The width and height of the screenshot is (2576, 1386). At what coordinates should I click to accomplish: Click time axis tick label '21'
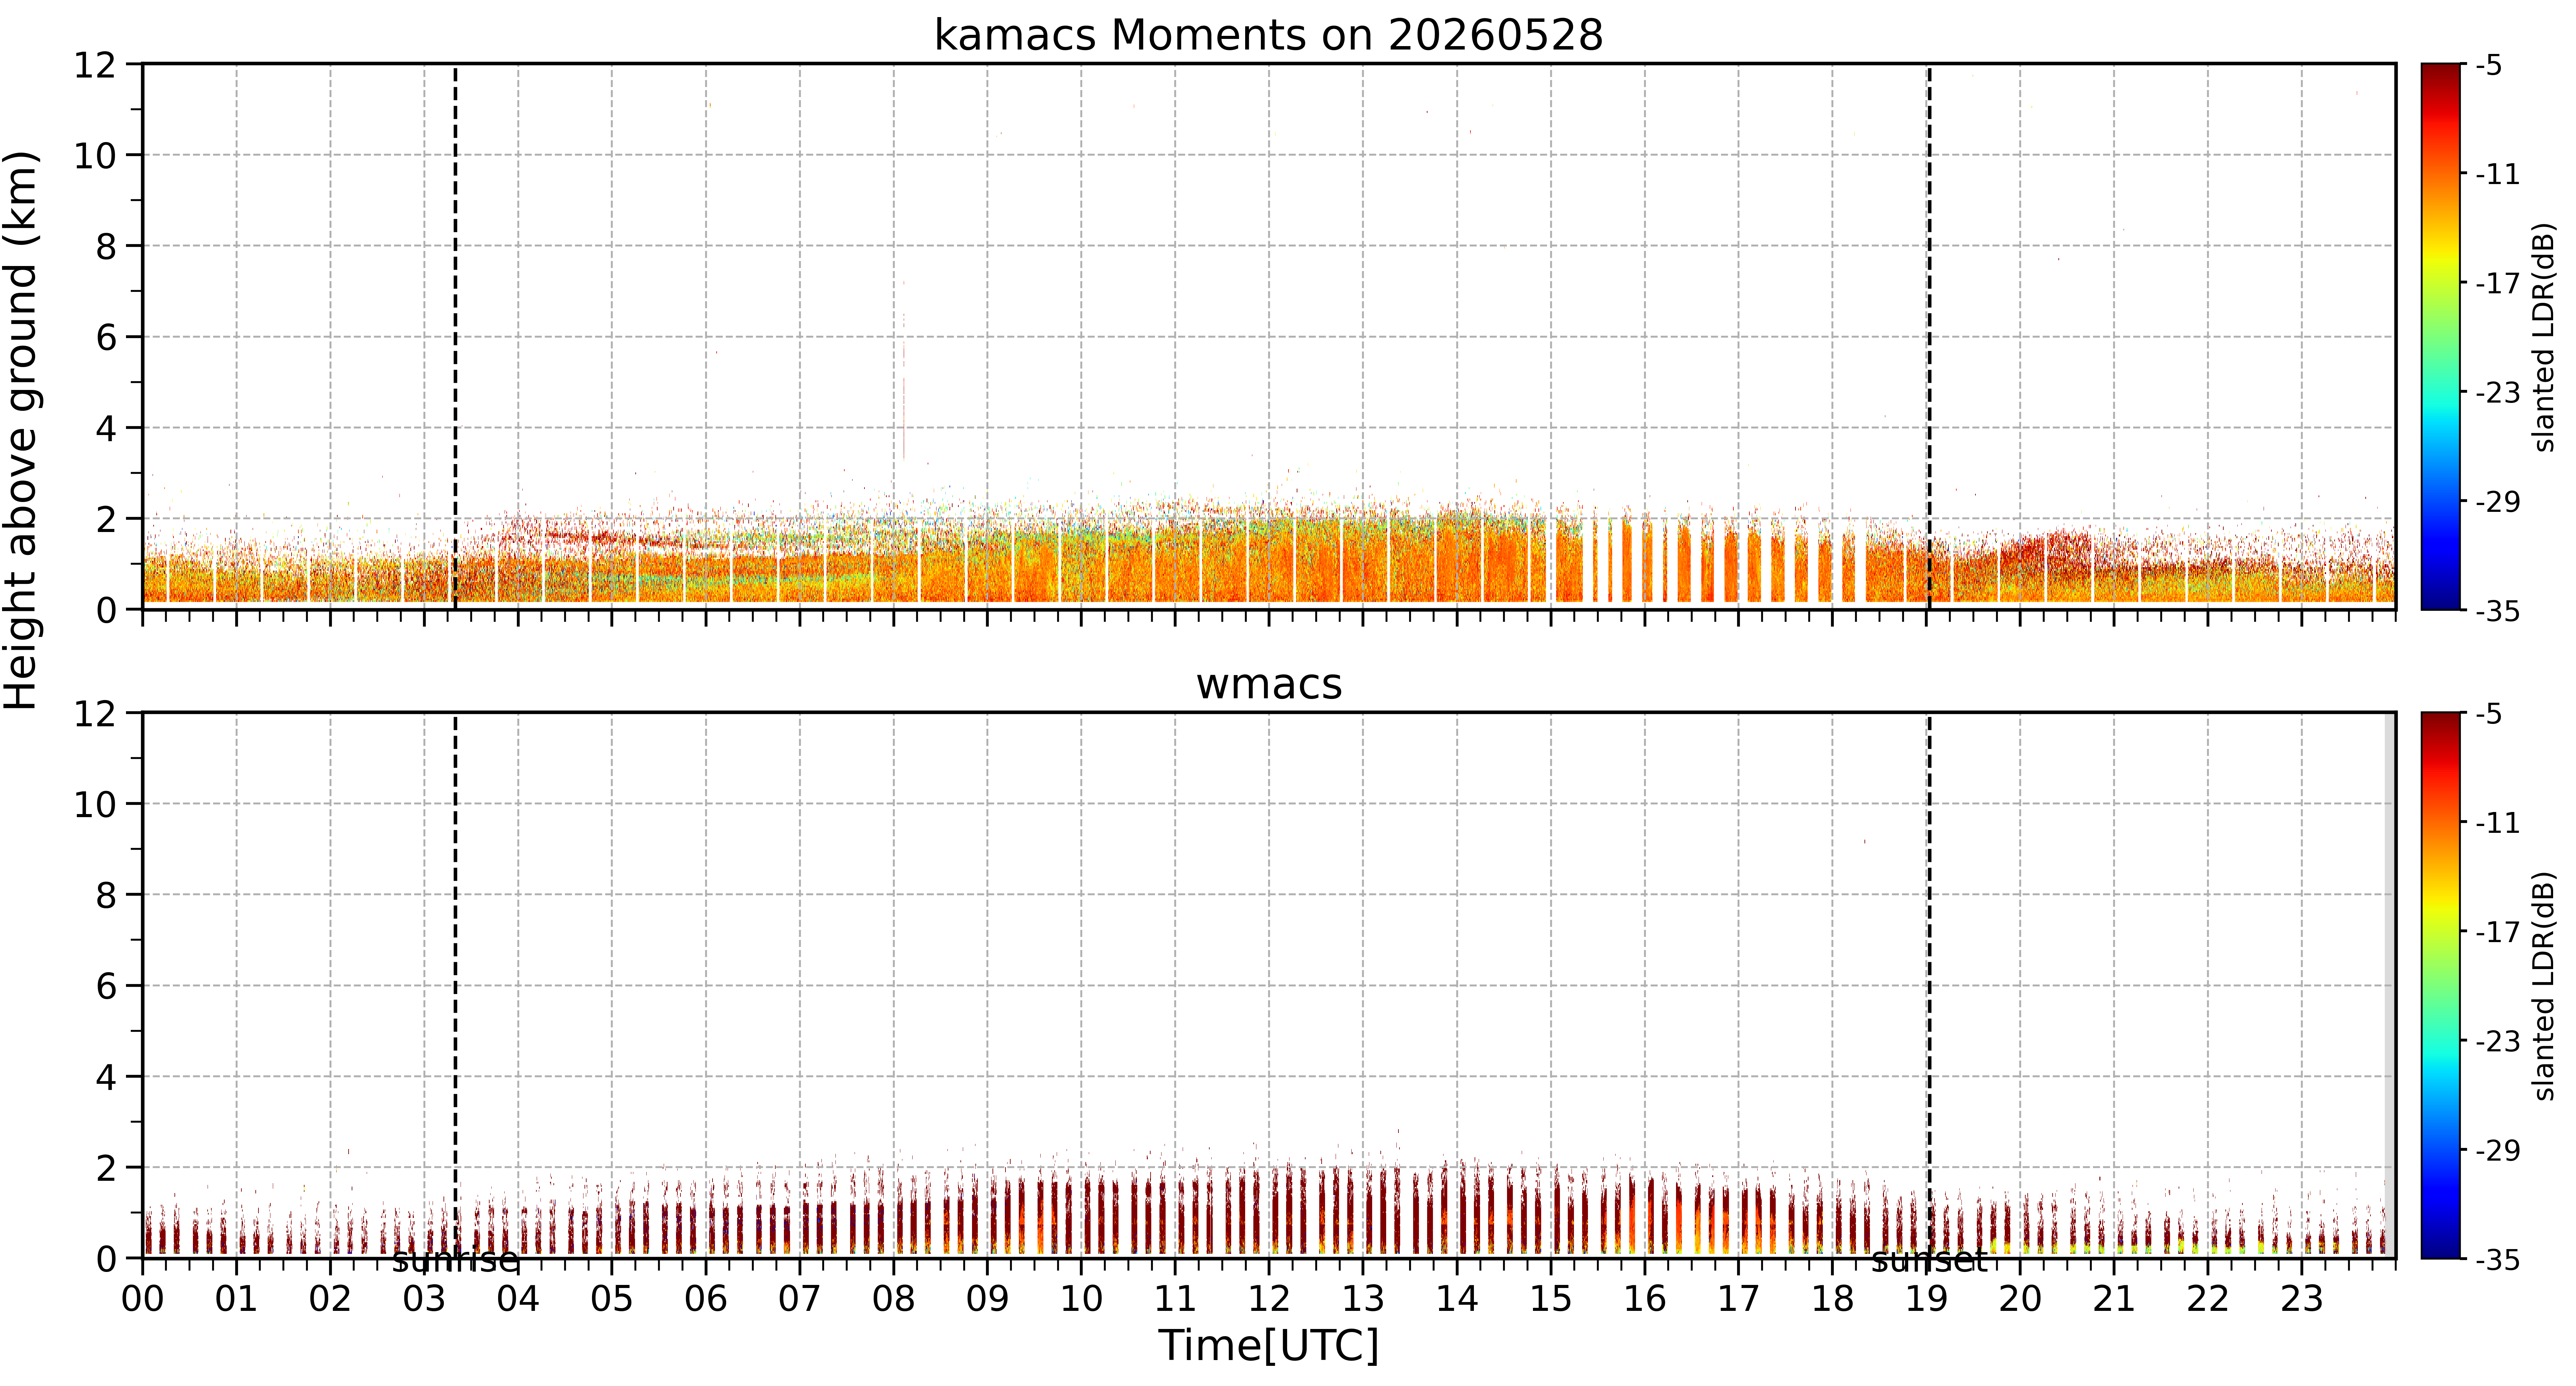(2114, 1299)
